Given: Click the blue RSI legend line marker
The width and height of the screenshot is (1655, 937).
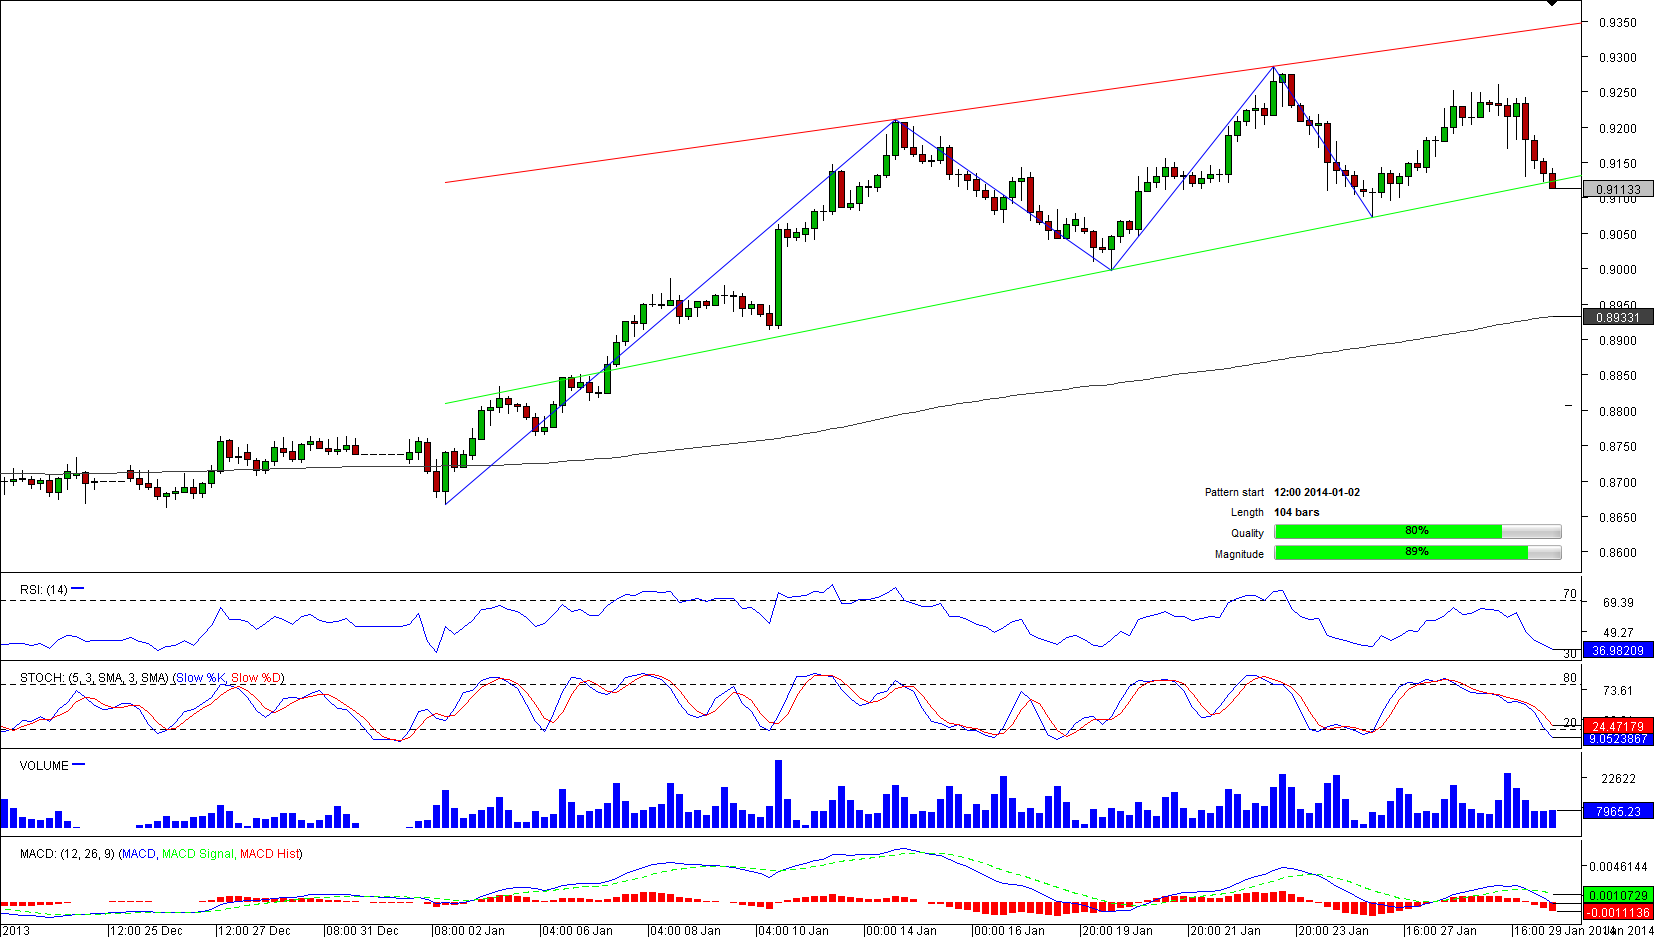Looking at the screenshot, I should 78,589.
